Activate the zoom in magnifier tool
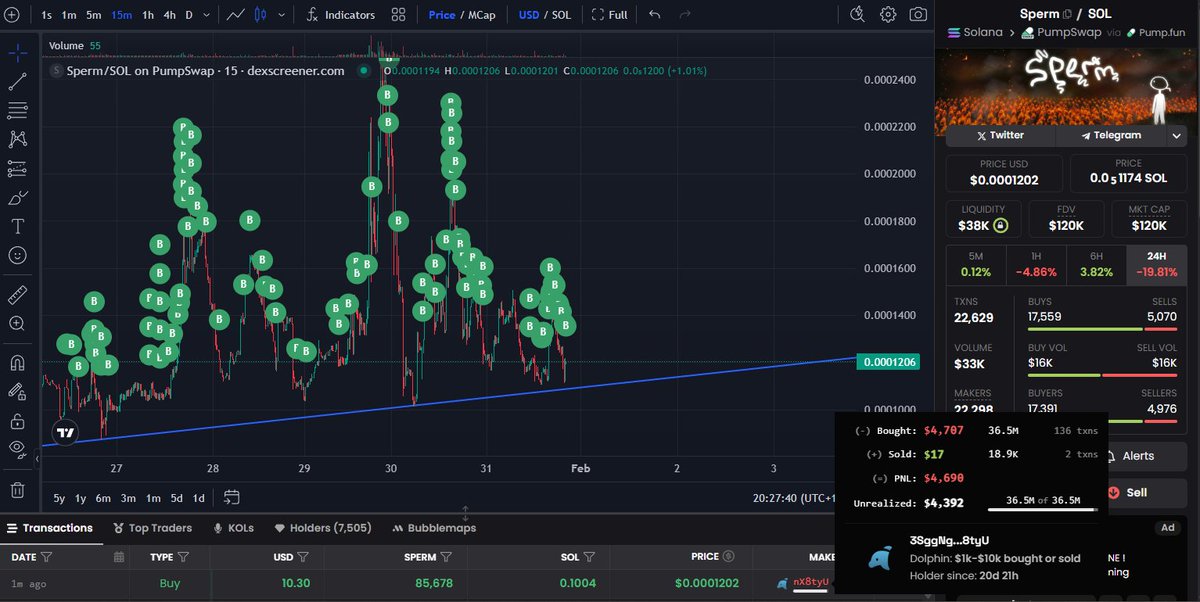This screenshot has width=1200, height=602. [x=17, y=324]
